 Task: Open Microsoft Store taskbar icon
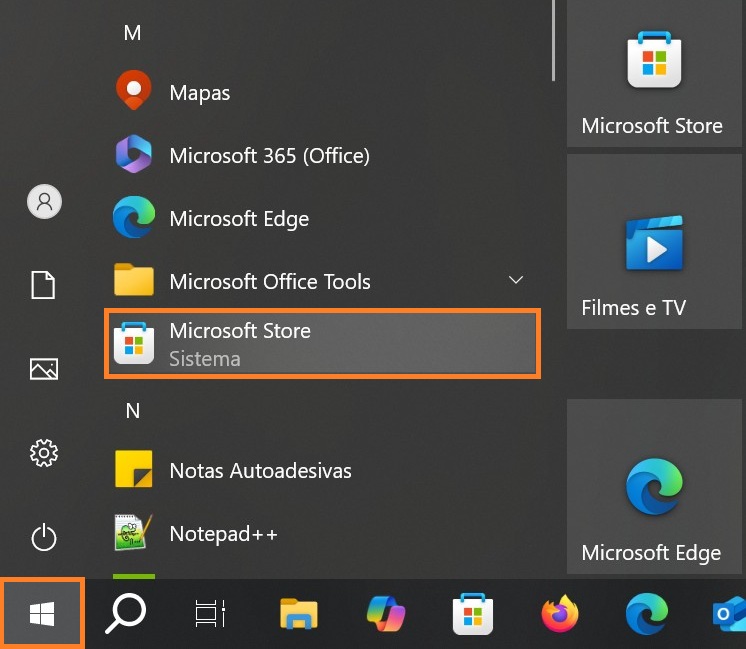coord(473,614)
